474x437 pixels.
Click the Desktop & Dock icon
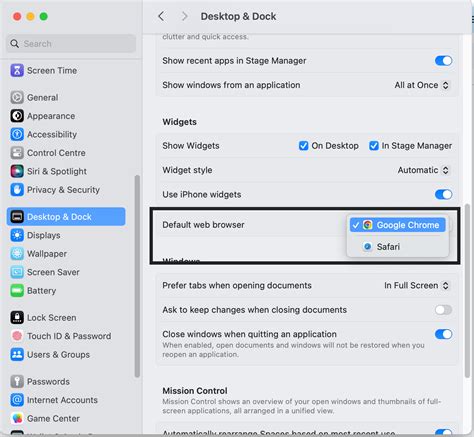pyautogui.click(x=17, y=217)
